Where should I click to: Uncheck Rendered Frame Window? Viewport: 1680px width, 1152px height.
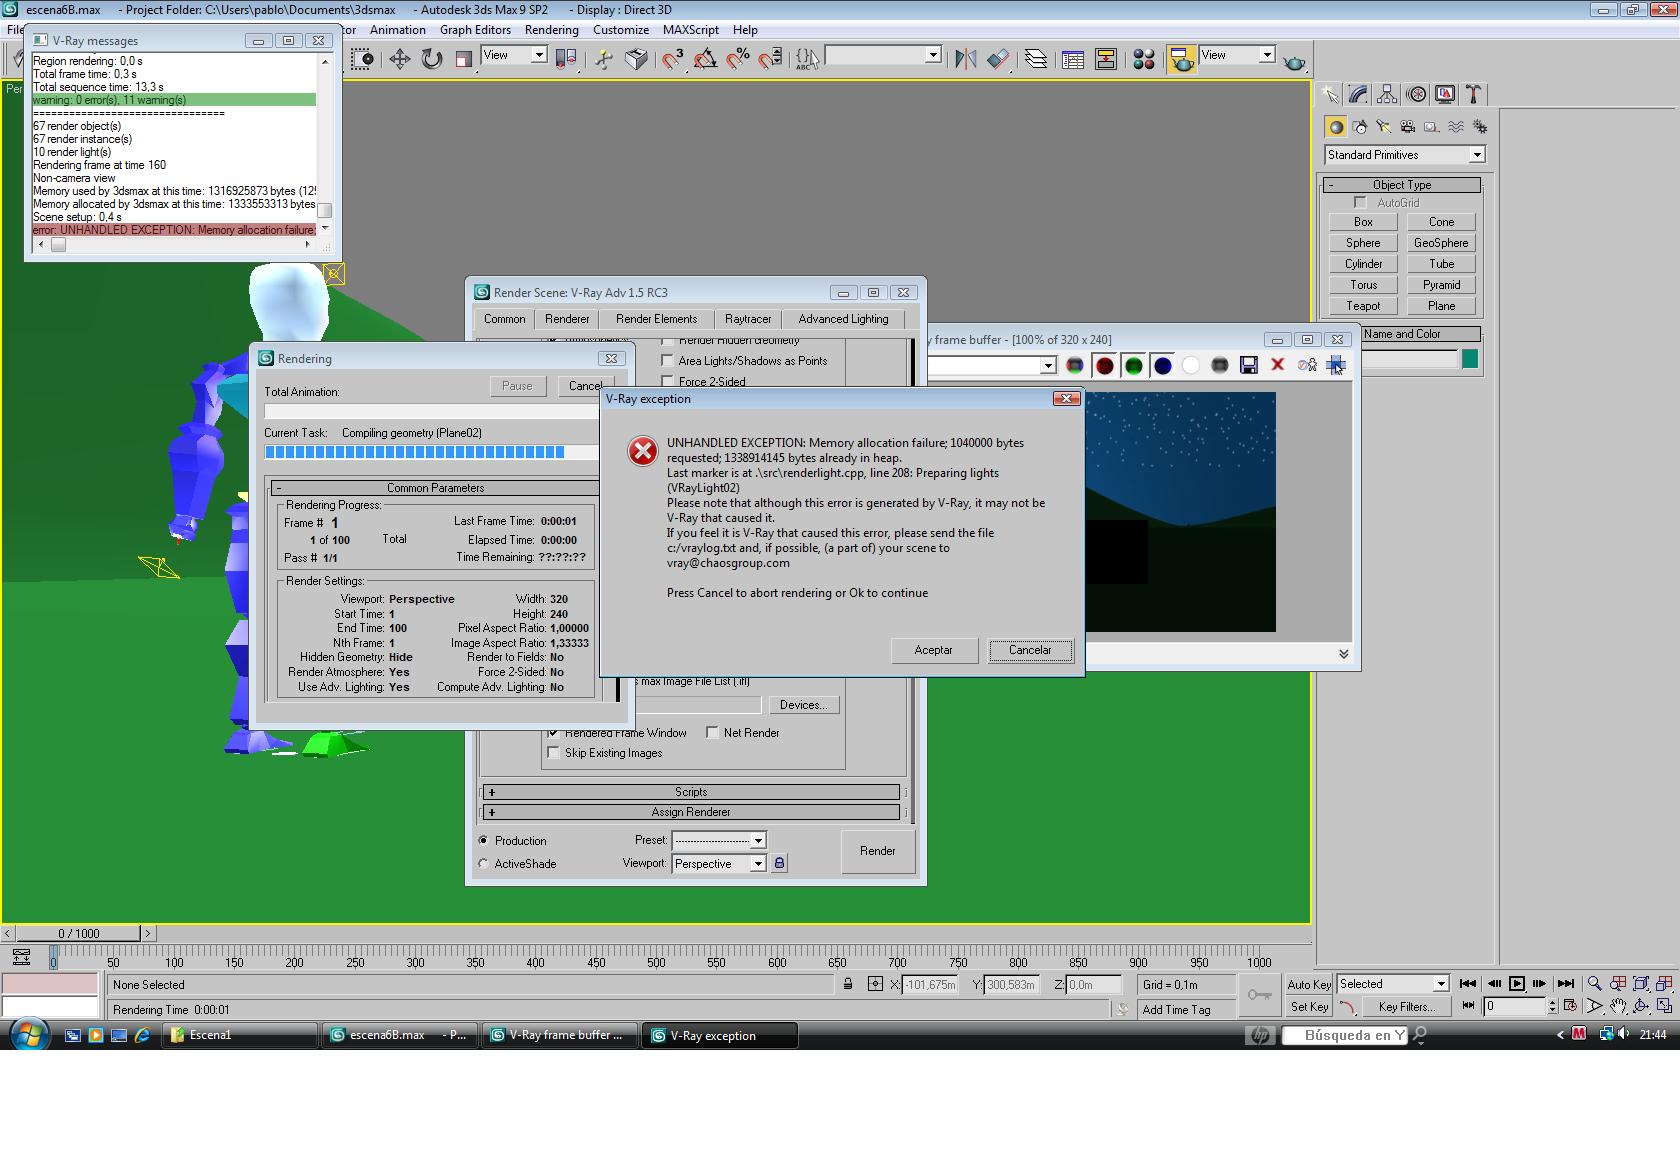click(x=554, y=733)
